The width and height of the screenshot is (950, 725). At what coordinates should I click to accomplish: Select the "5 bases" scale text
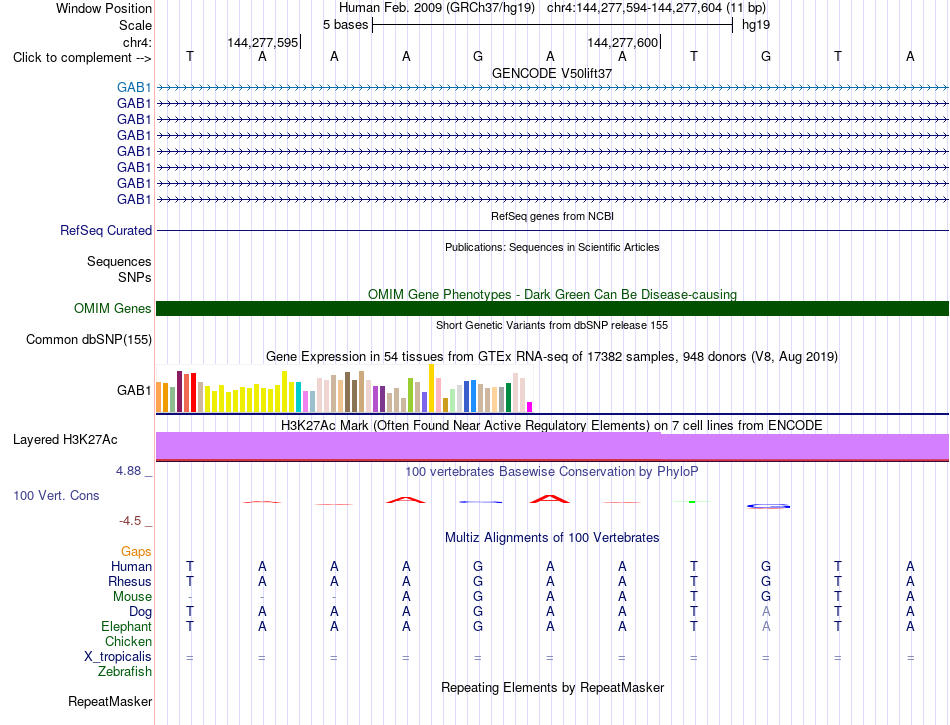pos(345,25)
